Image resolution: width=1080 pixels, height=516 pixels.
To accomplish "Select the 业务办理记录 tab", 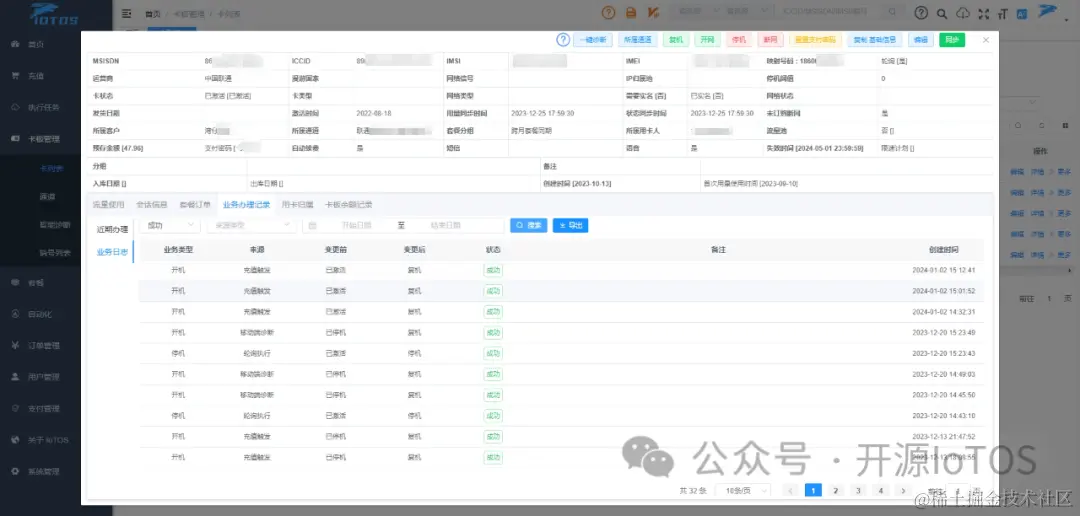I will point(246,205).
